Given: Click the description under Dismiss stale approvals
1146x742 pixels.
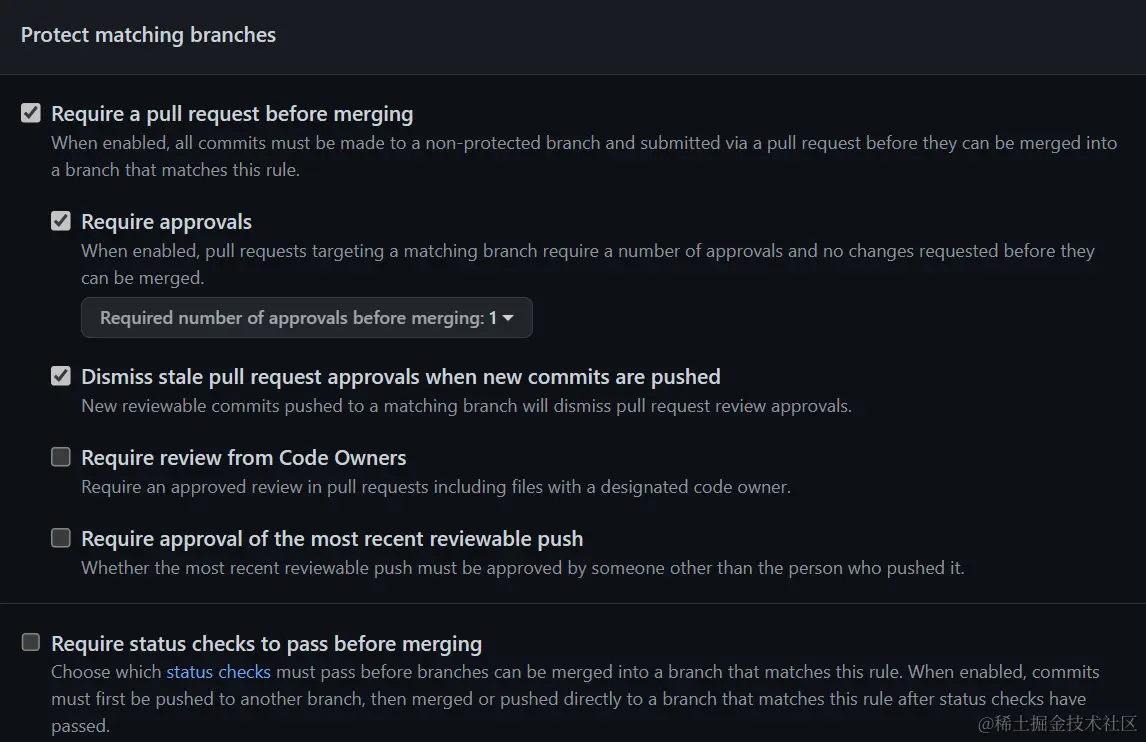Looking at the screenshot, I should click(x=465, y=407).
